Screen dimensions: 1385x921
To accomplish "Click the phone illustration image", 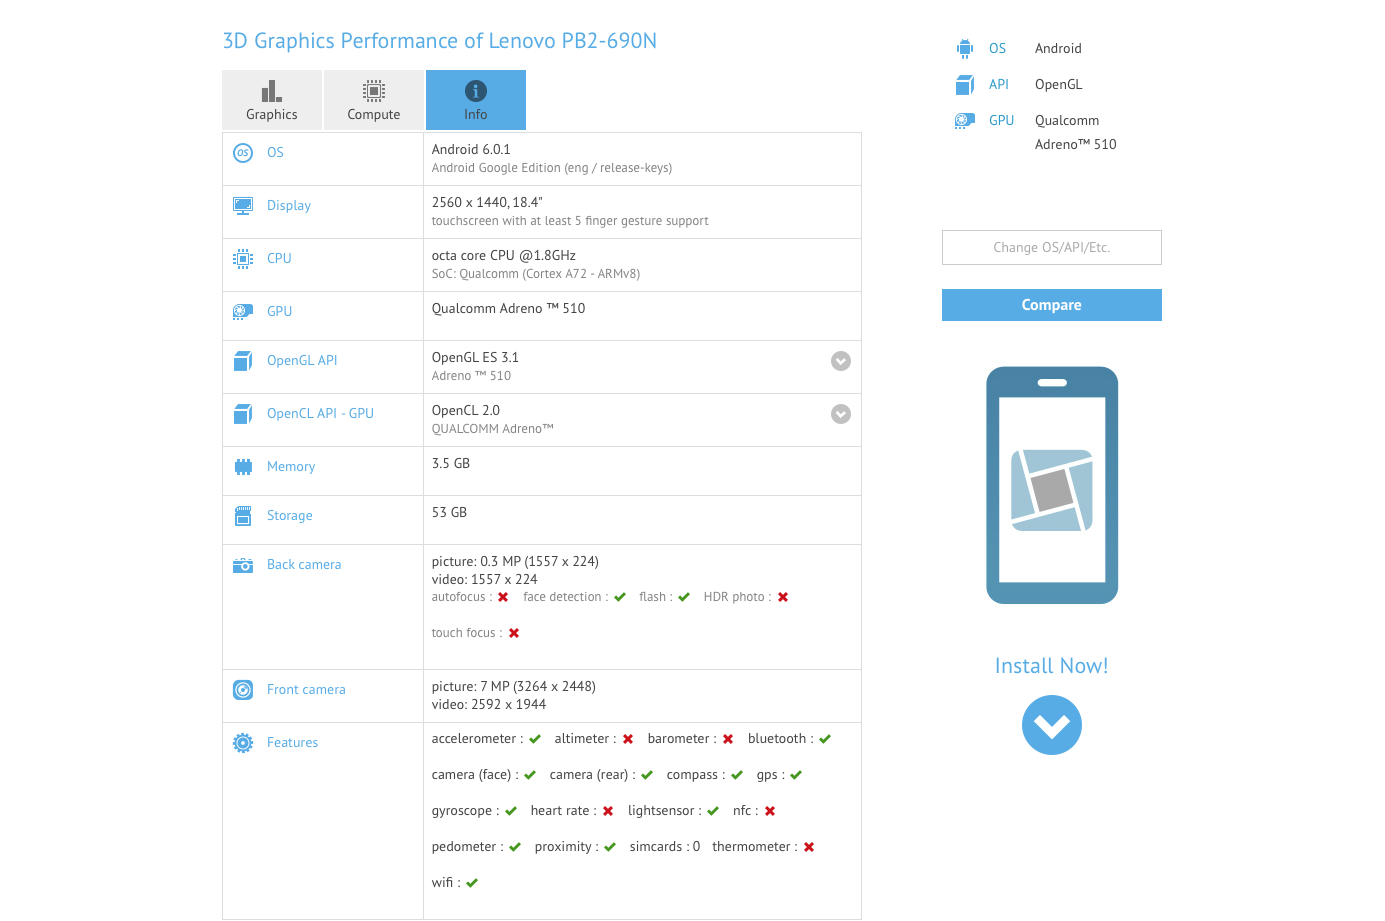I will coord(1051,485).
